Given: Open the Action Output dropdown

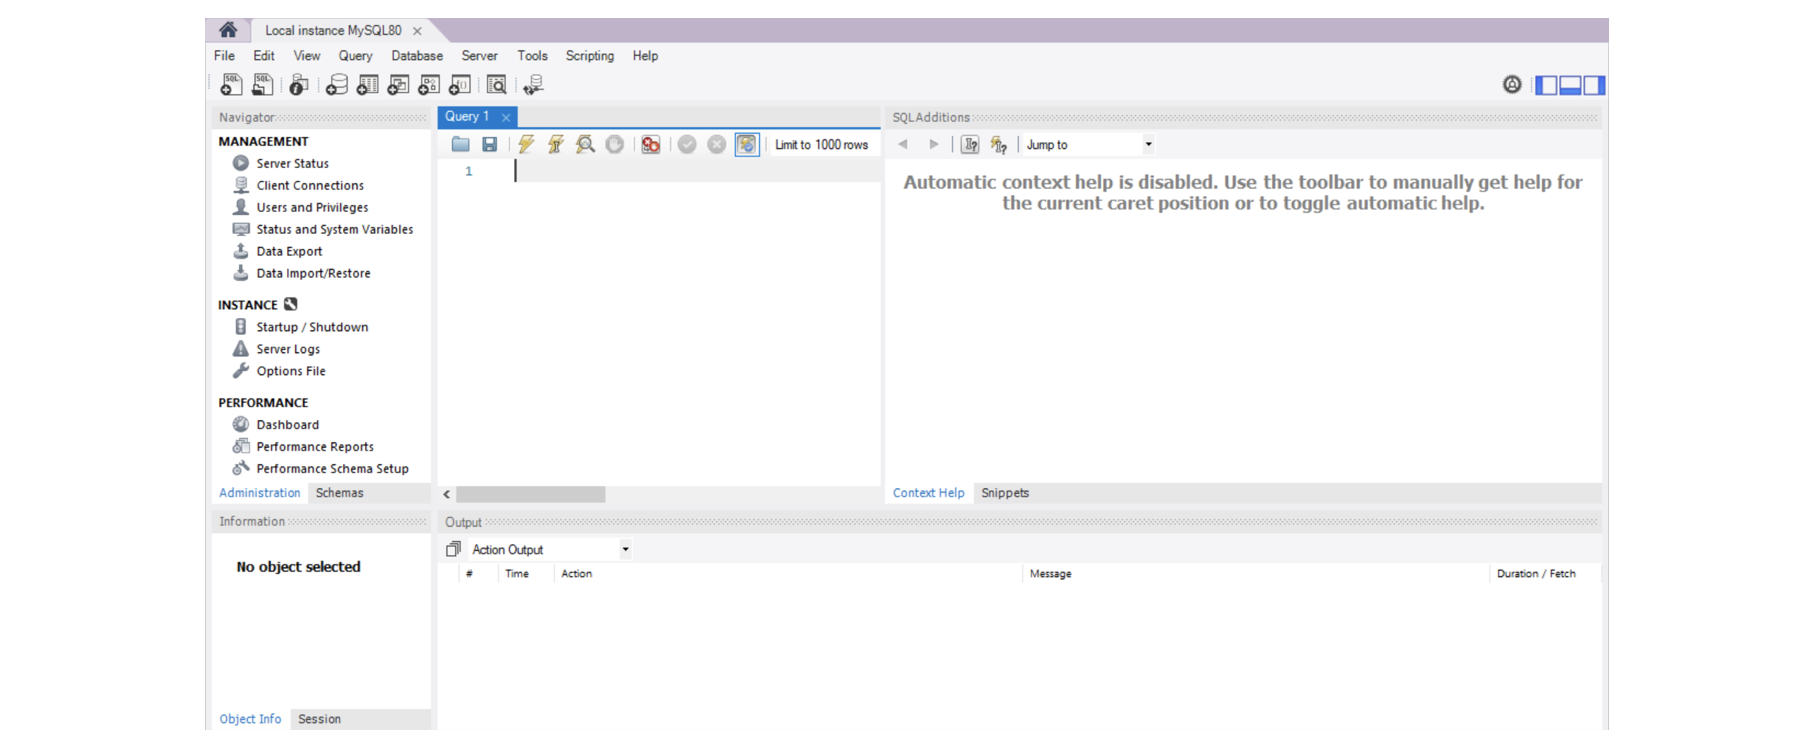Looking at the screenshot, I should [x=625, y=550].
